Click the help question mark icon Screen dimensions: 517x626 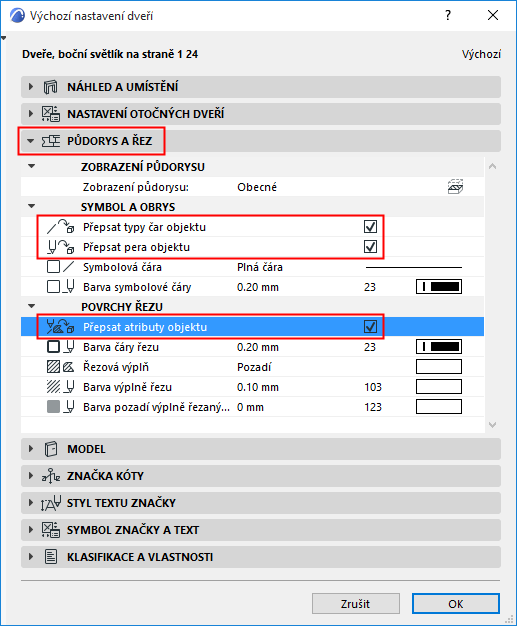click(x=448, y=16)
